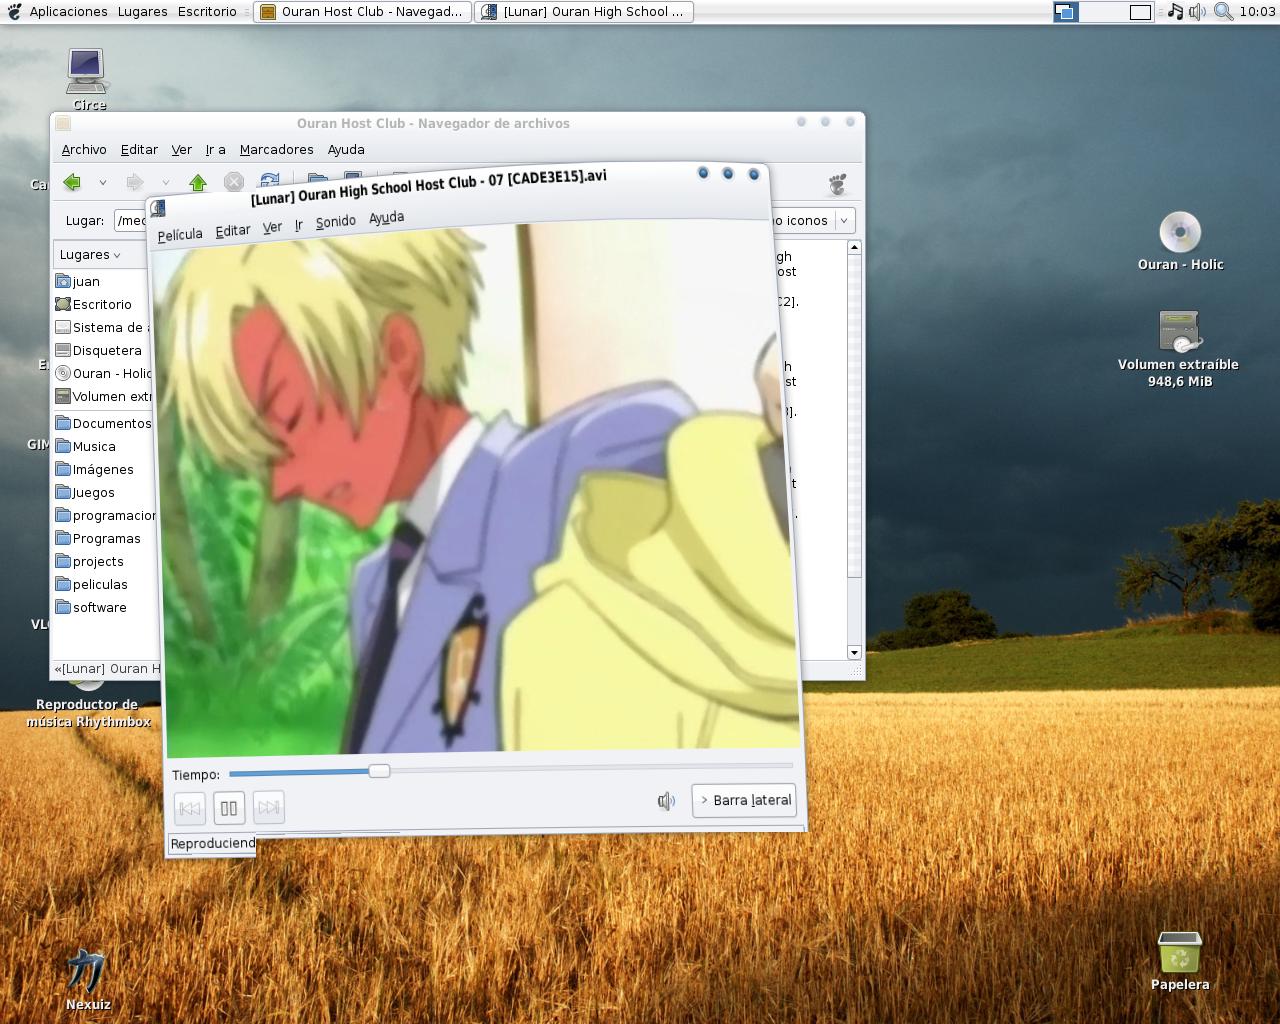Screen dimensions: 1280x1024
Task: Open the Marcadores menu
Action: click(276, 149)
